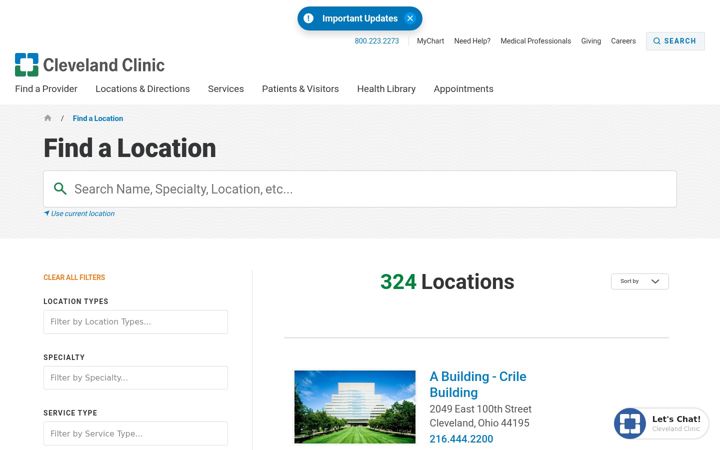Open the Giving link

click(591, 41)
